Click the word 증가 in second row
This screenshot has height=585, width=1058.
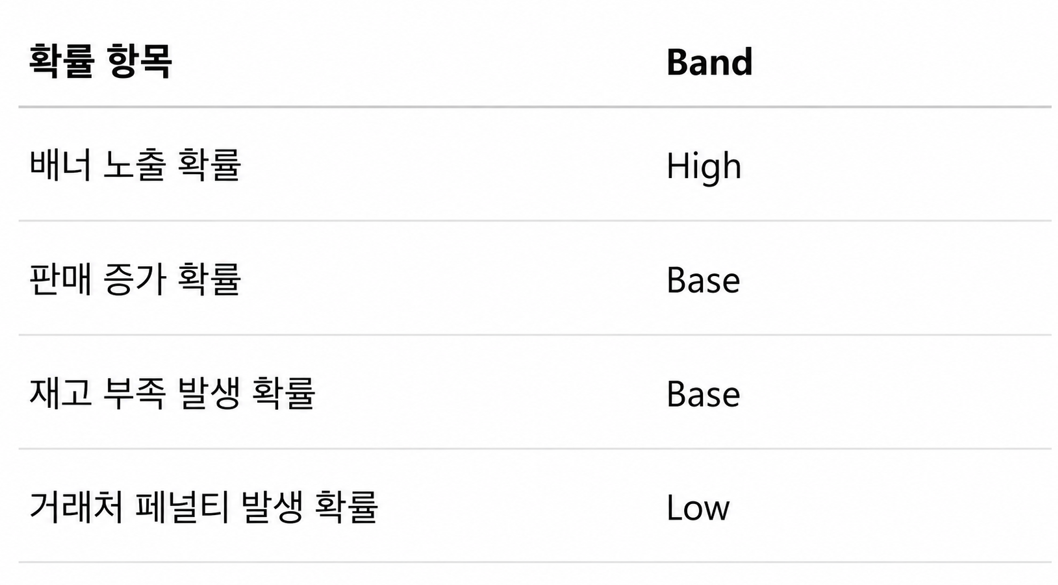pyautogui.click(x=134, y=279)
